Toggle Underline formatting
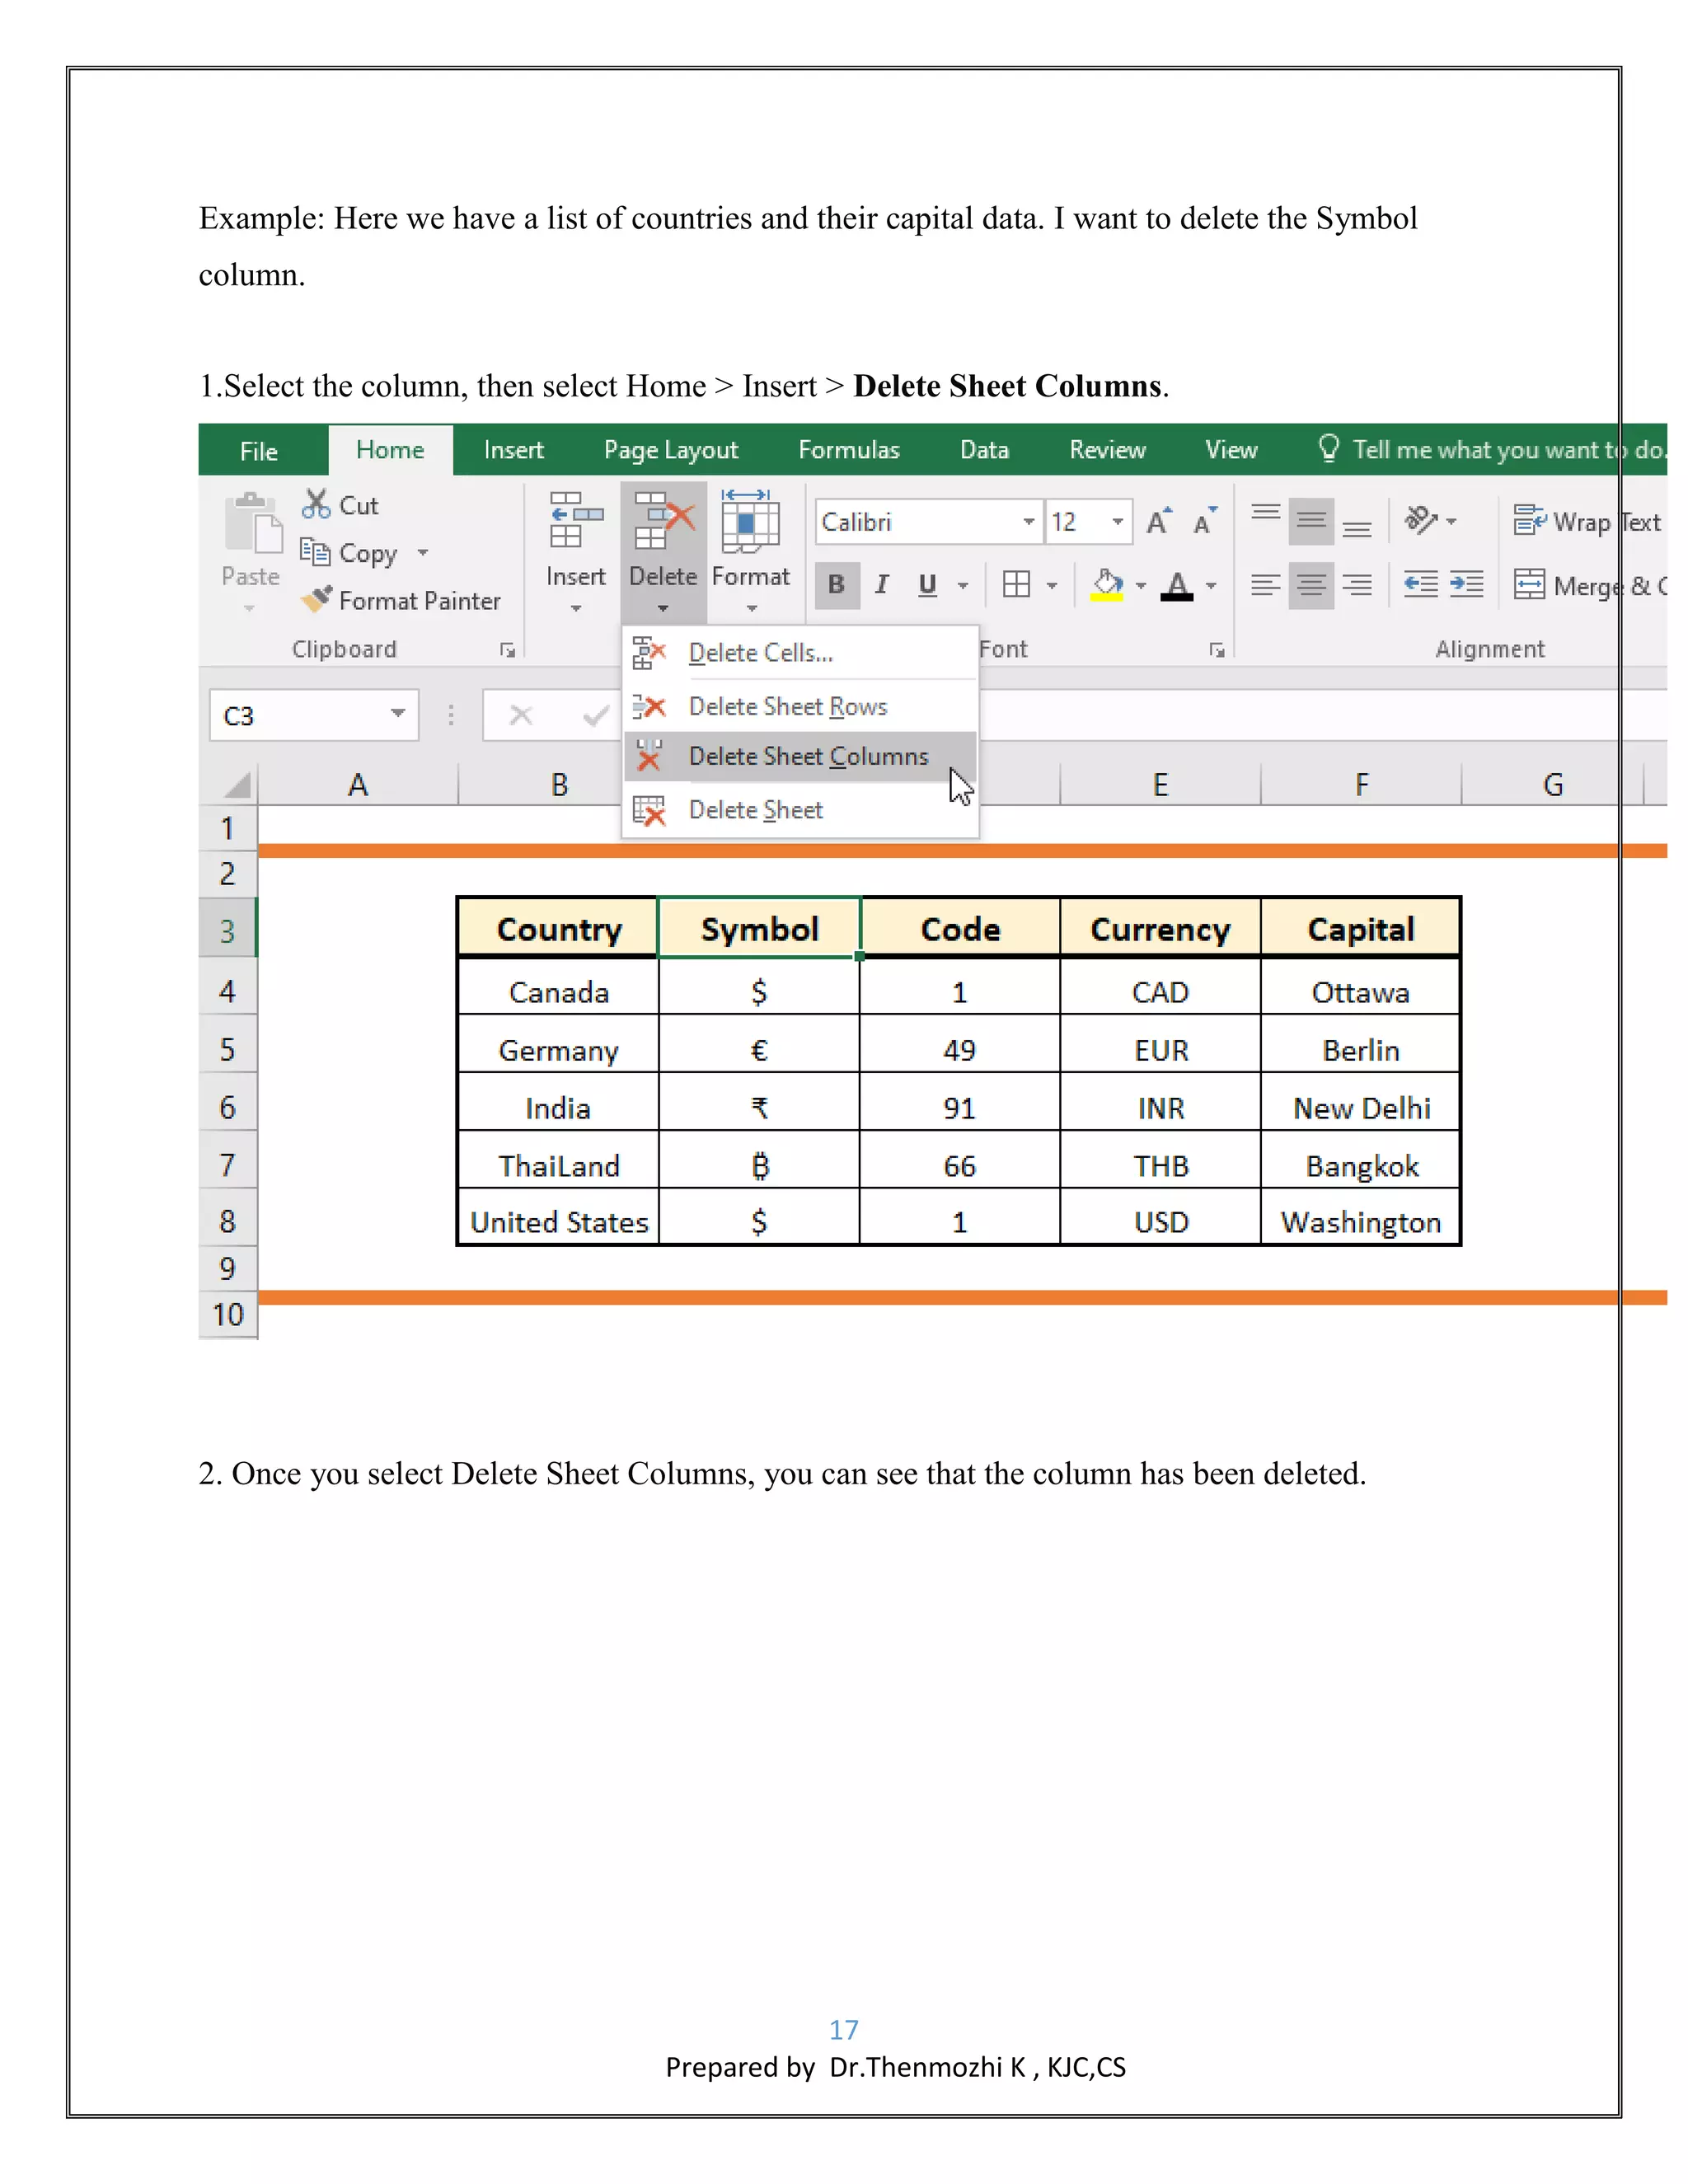The image size is (1688, 2184). click(x=928, y=584)
